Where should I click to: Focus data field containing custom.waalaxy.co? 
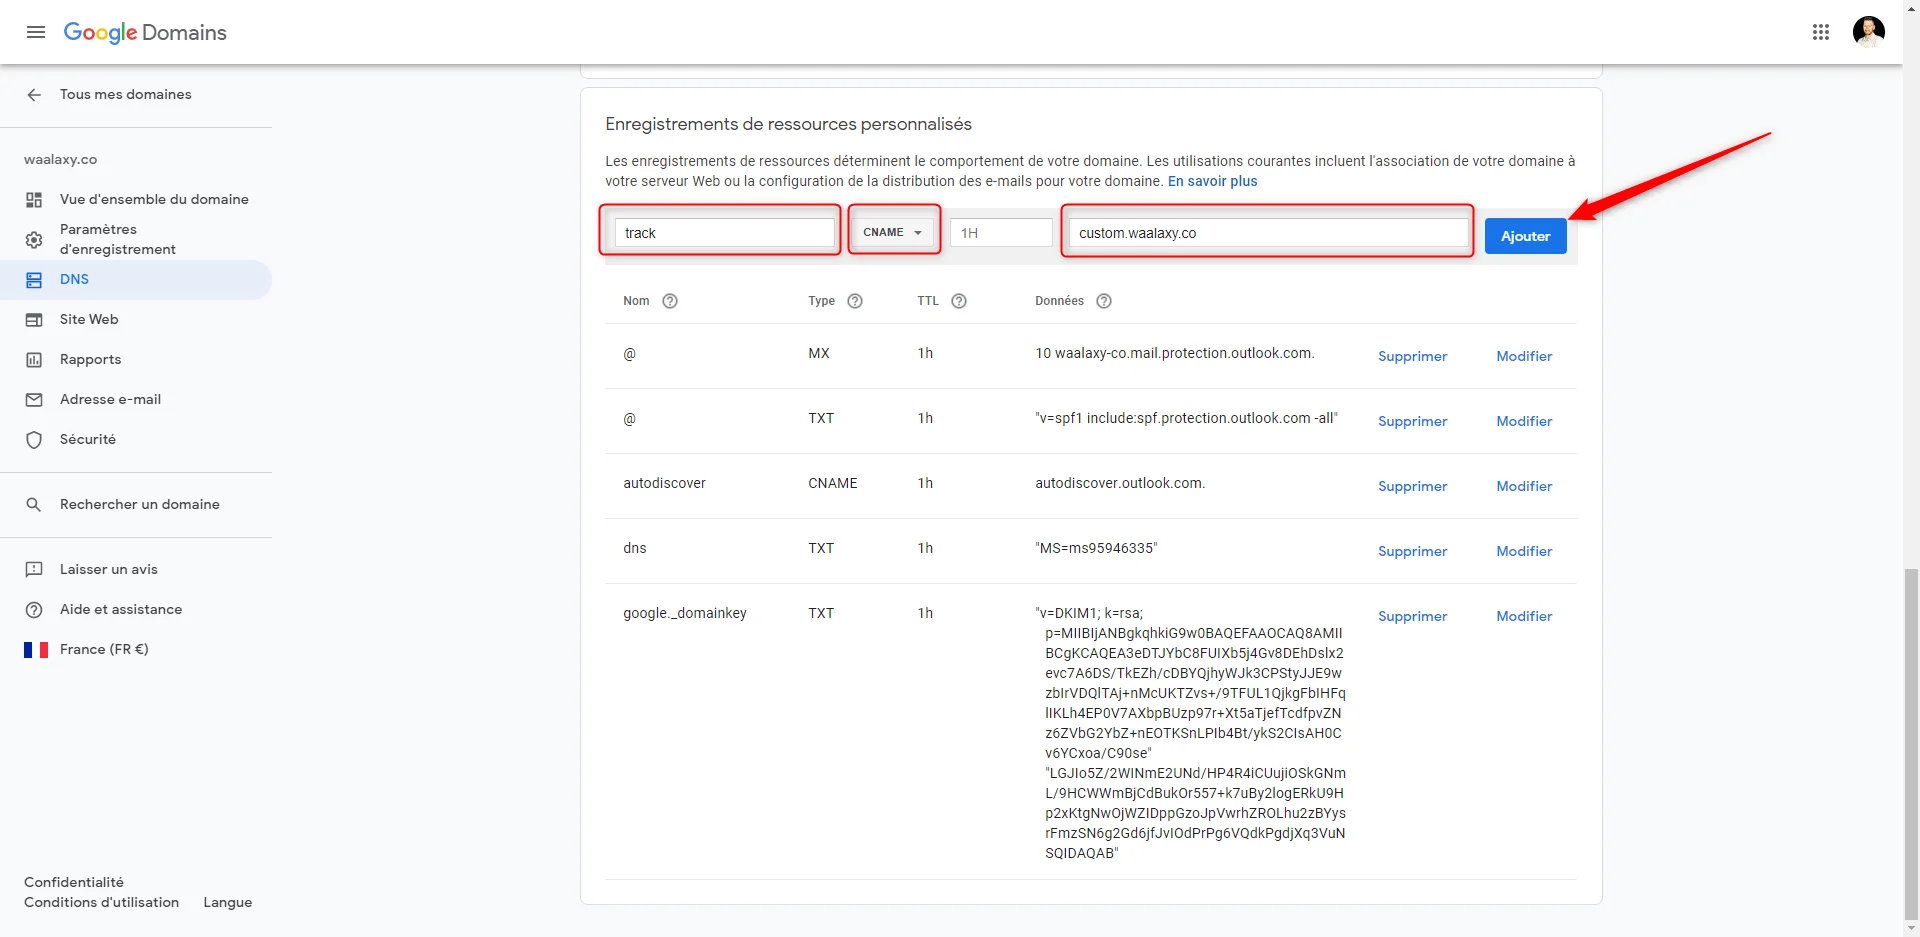coord(1268,233)
